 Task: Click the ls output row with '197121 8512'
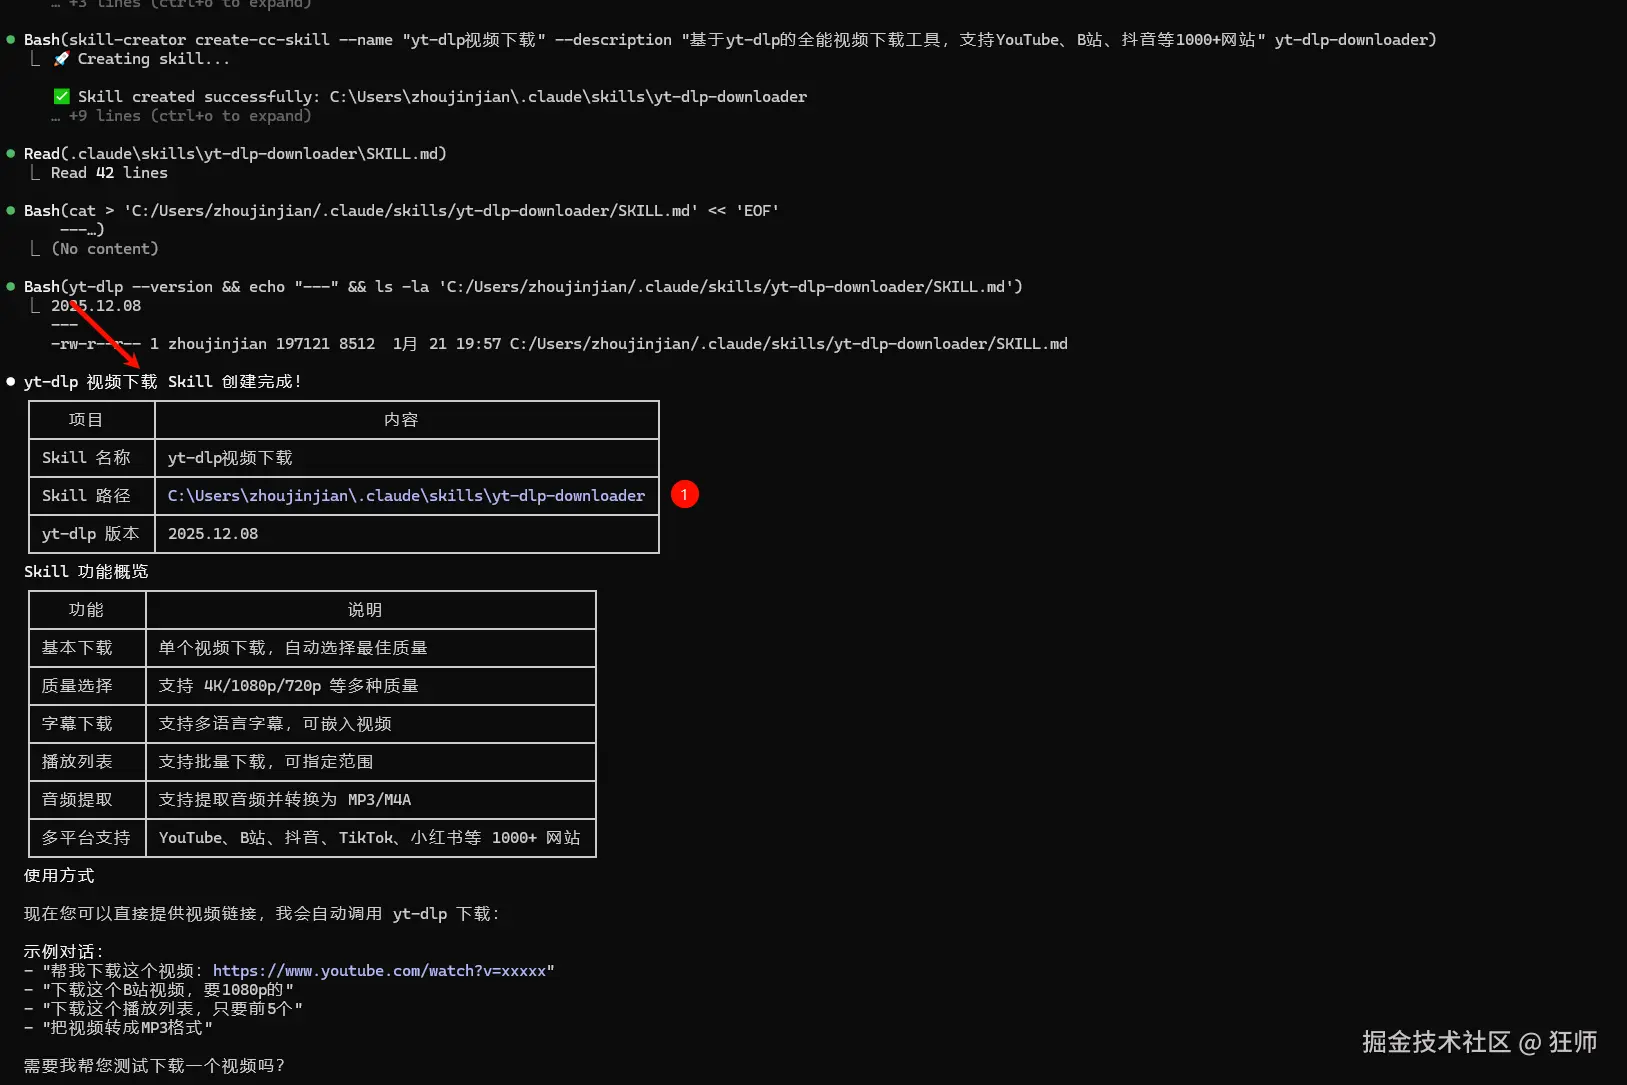tap(559, 344)
